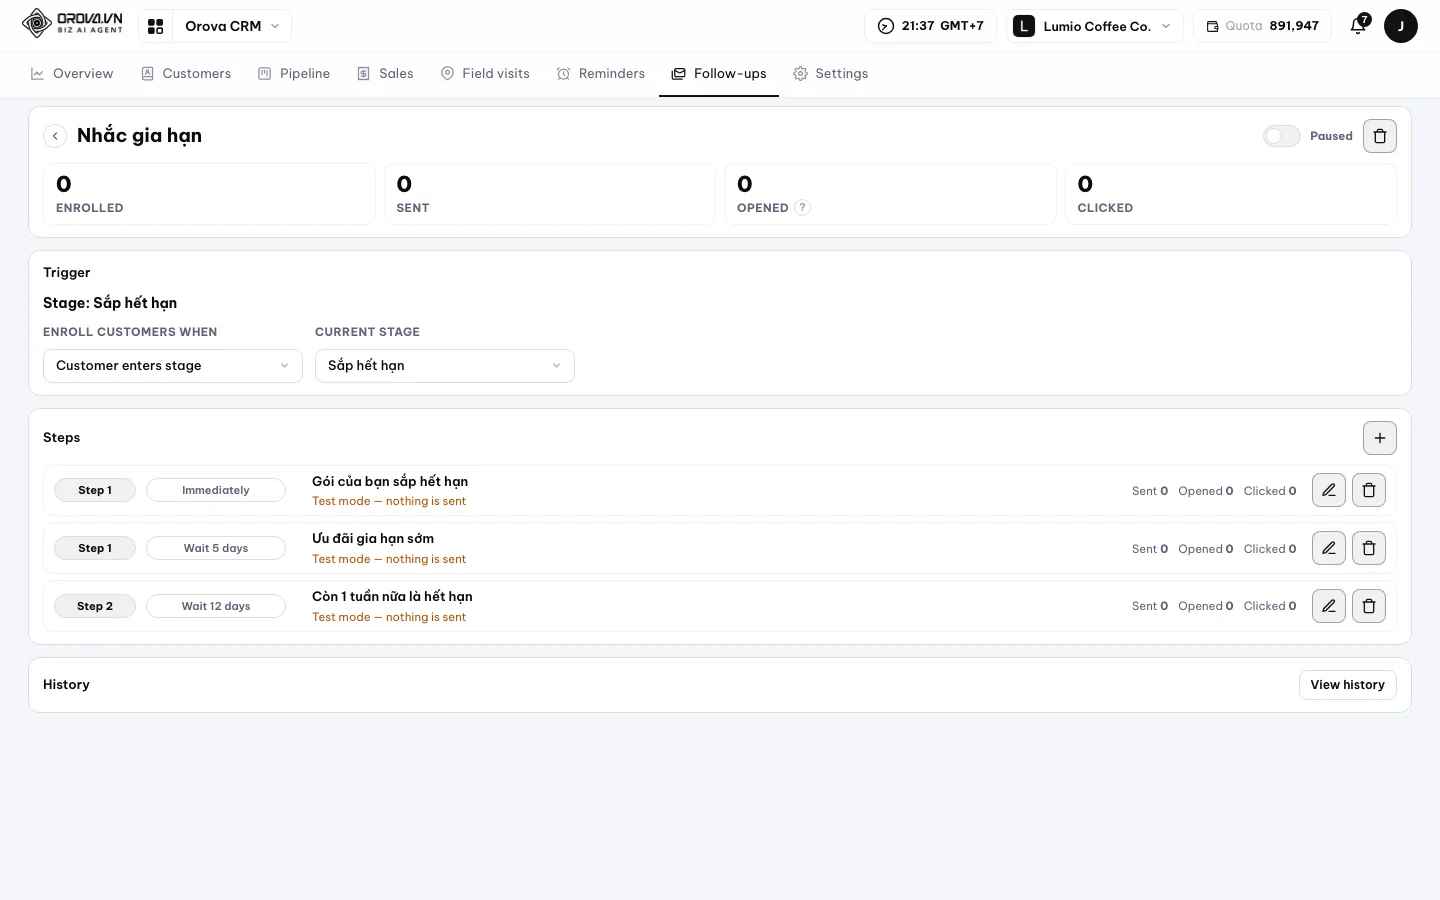Go back with the arrow beside Nhắc gia hạn
This screenshot has height=900, width=1440.
pyautogui.click(x=56, y=136)
